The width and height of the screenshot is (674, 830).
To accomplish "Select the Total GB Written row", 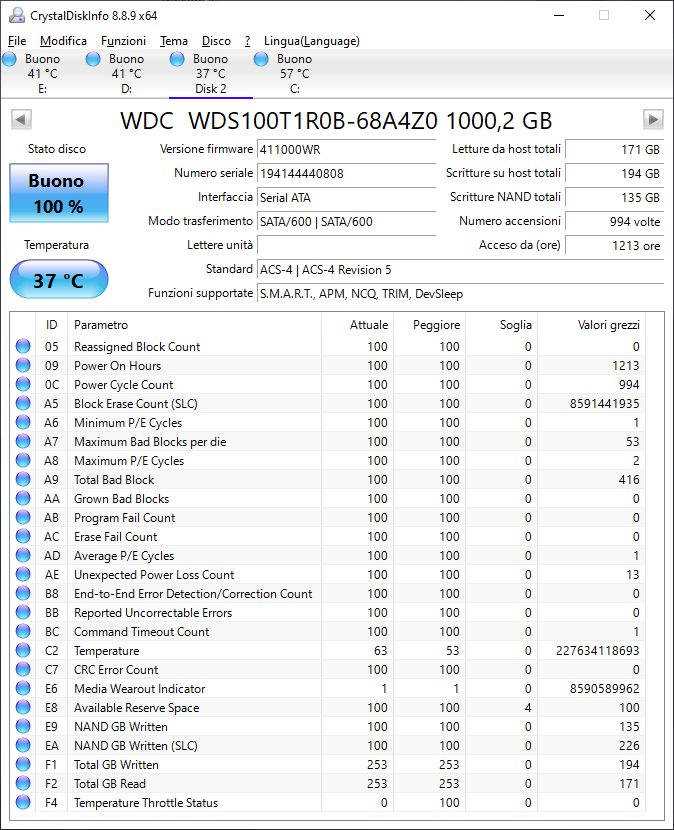I will (x=328, y=764).
